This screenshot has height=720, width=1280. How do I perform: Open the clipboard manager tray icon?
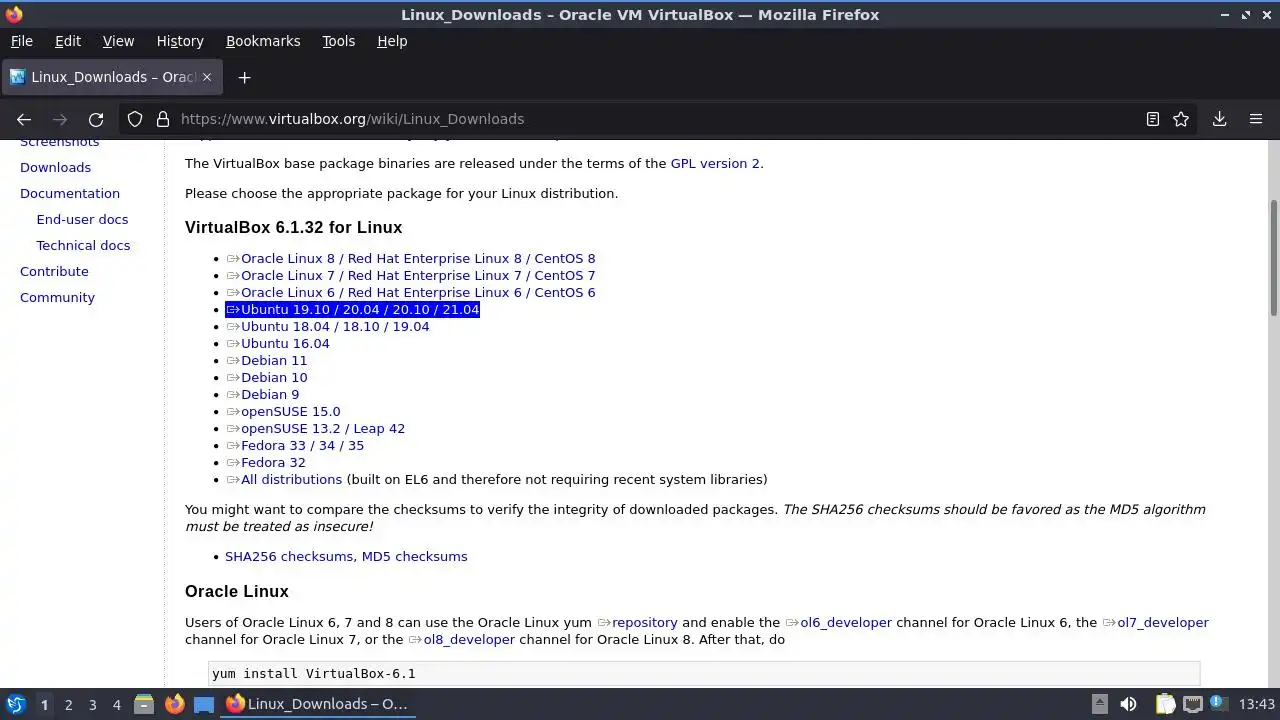[x=1166, y=704]
